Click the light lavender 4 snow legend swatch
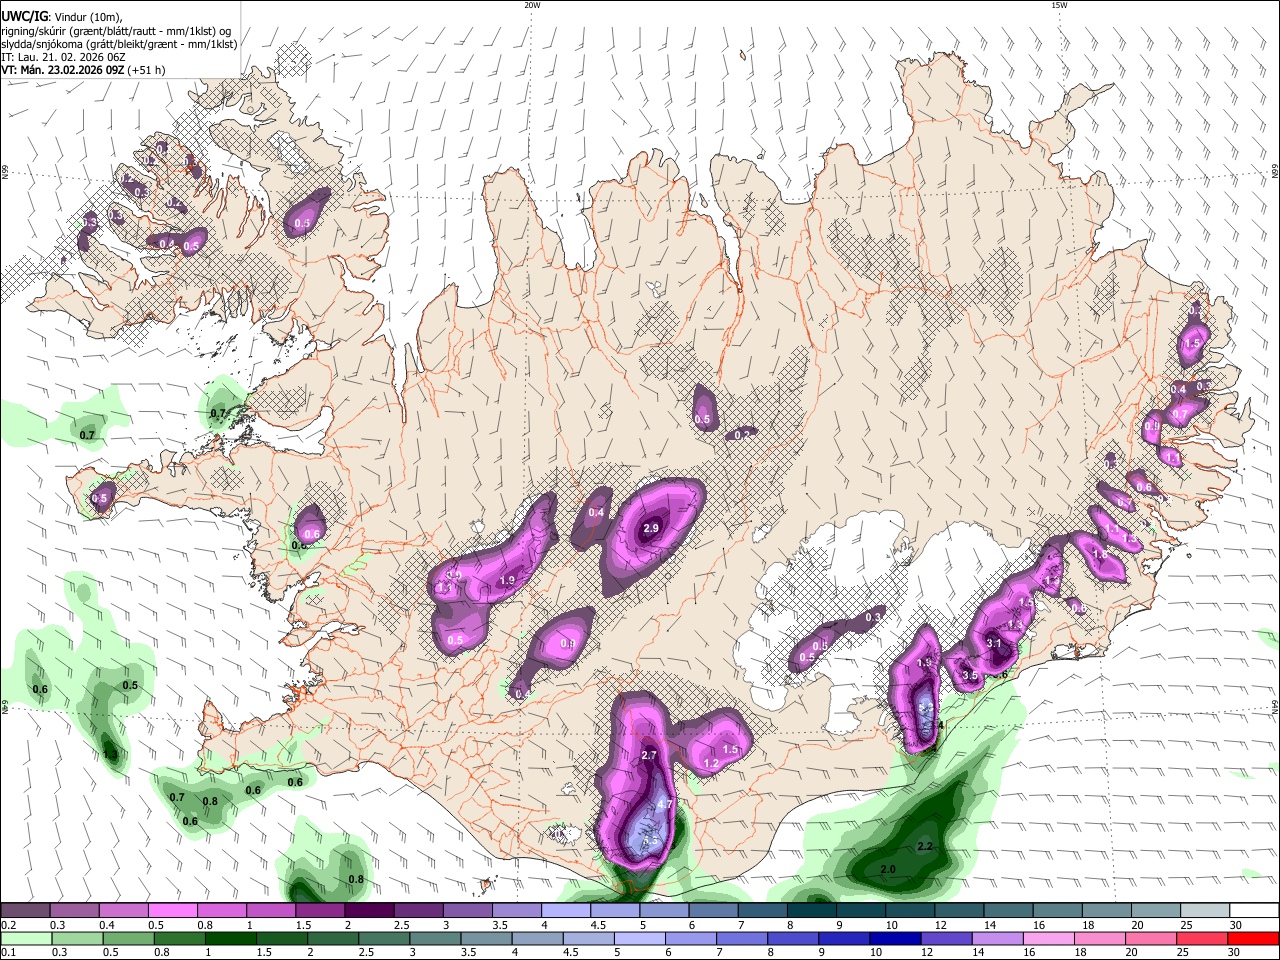Image resolution: width=1280 pixels, height=960 pixels. pos(566,911)
